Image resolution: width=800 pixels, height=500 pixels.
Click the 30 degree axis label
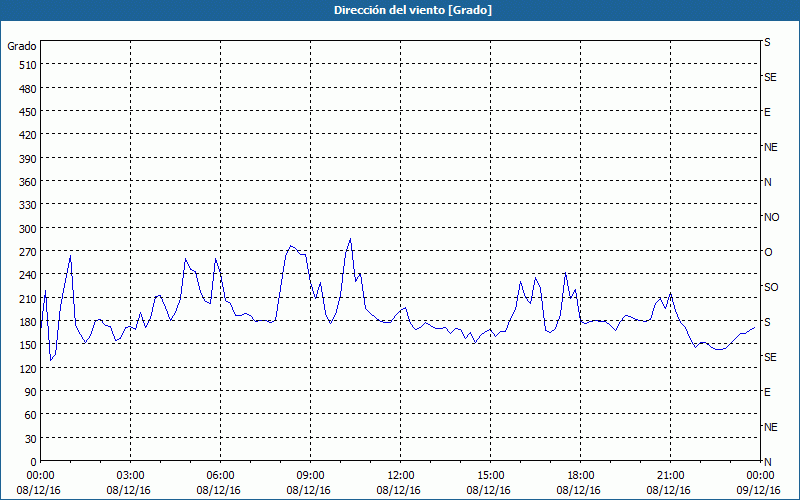(31, 439)
